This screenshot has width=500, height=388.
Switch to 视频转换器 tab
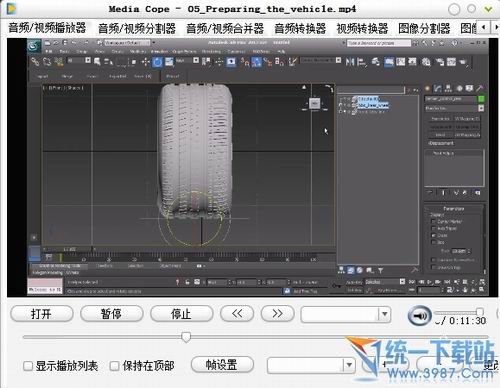[362, 28]
